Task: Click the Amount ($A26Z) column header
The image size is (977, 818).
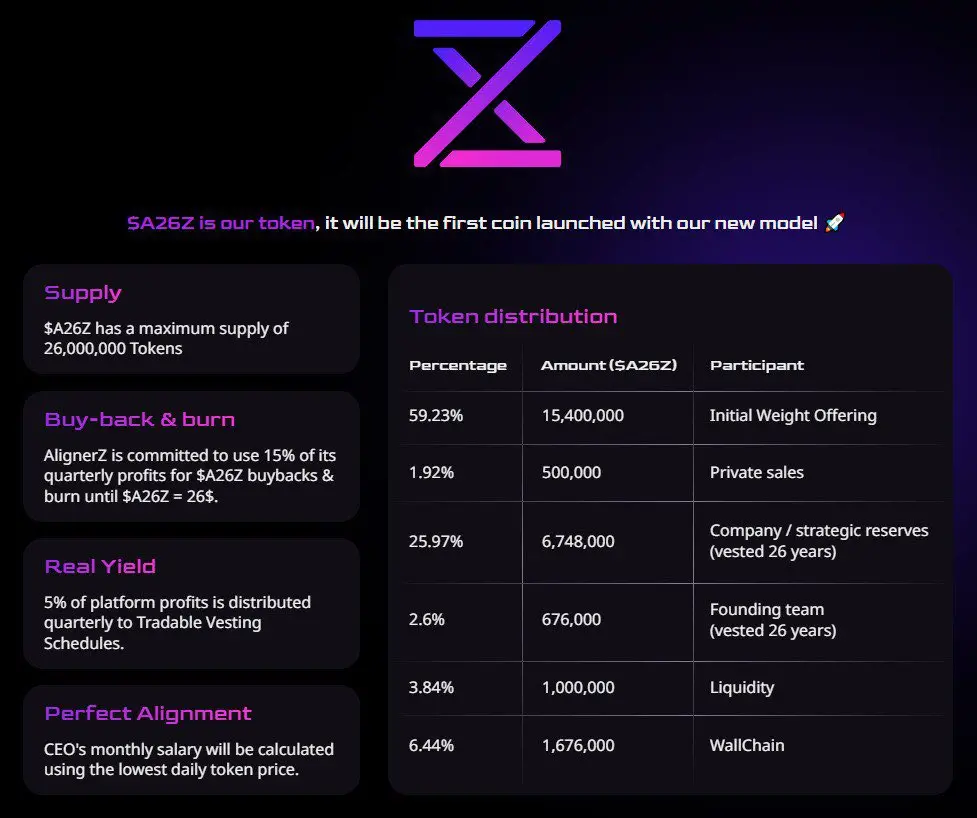Action: click(609, 365)
